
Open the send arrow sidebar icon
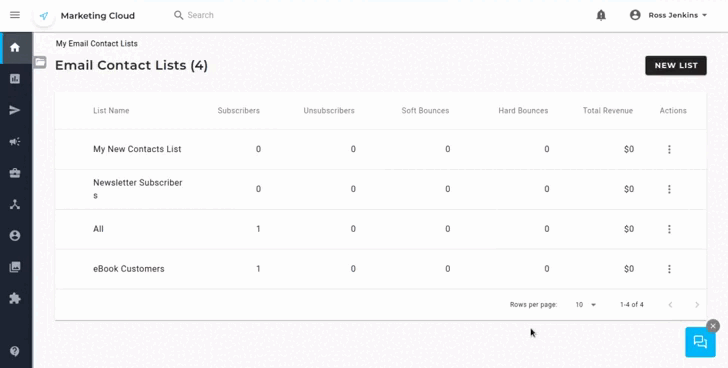point(15,110)
